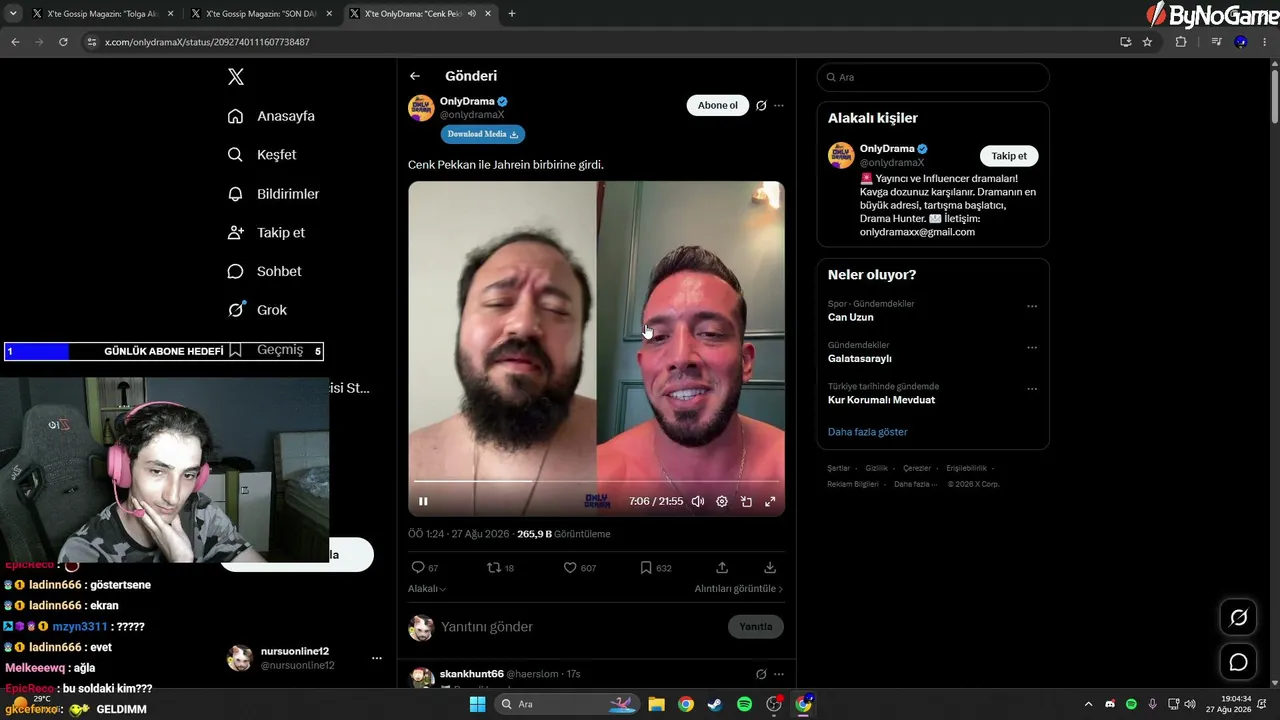
Task: Open the Chrome extensions puzzle icon
Action: pyautogui.click(x=1181, y=42)
